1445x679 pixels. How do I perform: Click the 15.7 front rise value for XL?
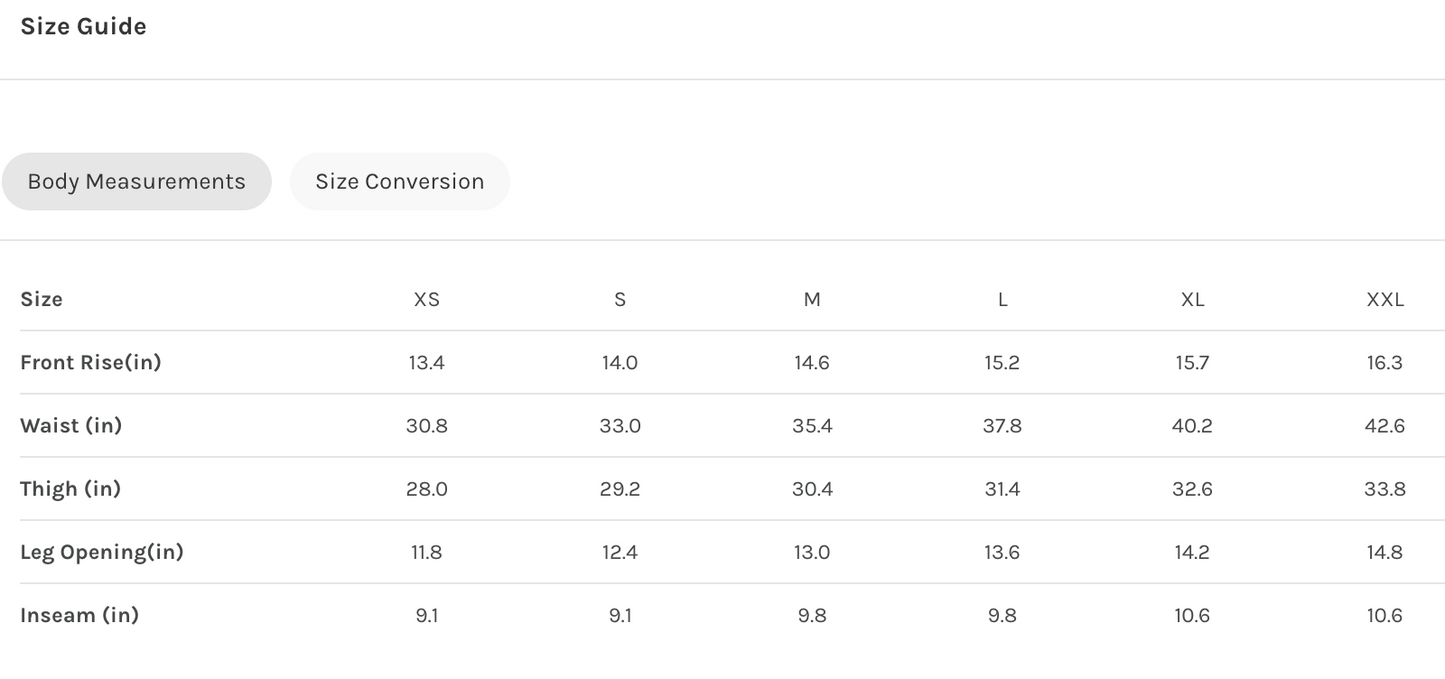click(1192, 362)
